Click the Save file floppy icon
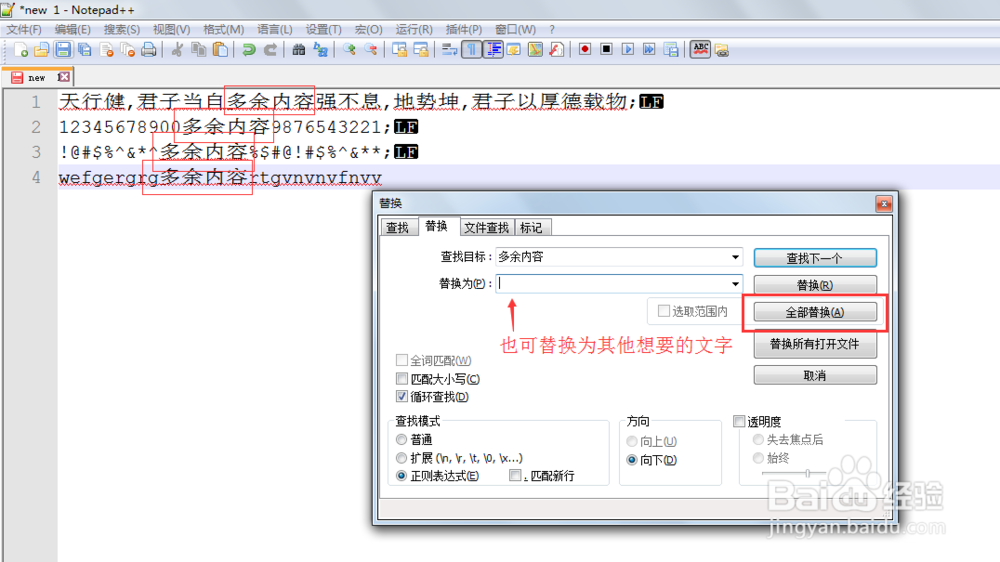The image size is (1000, 562). 62,50
